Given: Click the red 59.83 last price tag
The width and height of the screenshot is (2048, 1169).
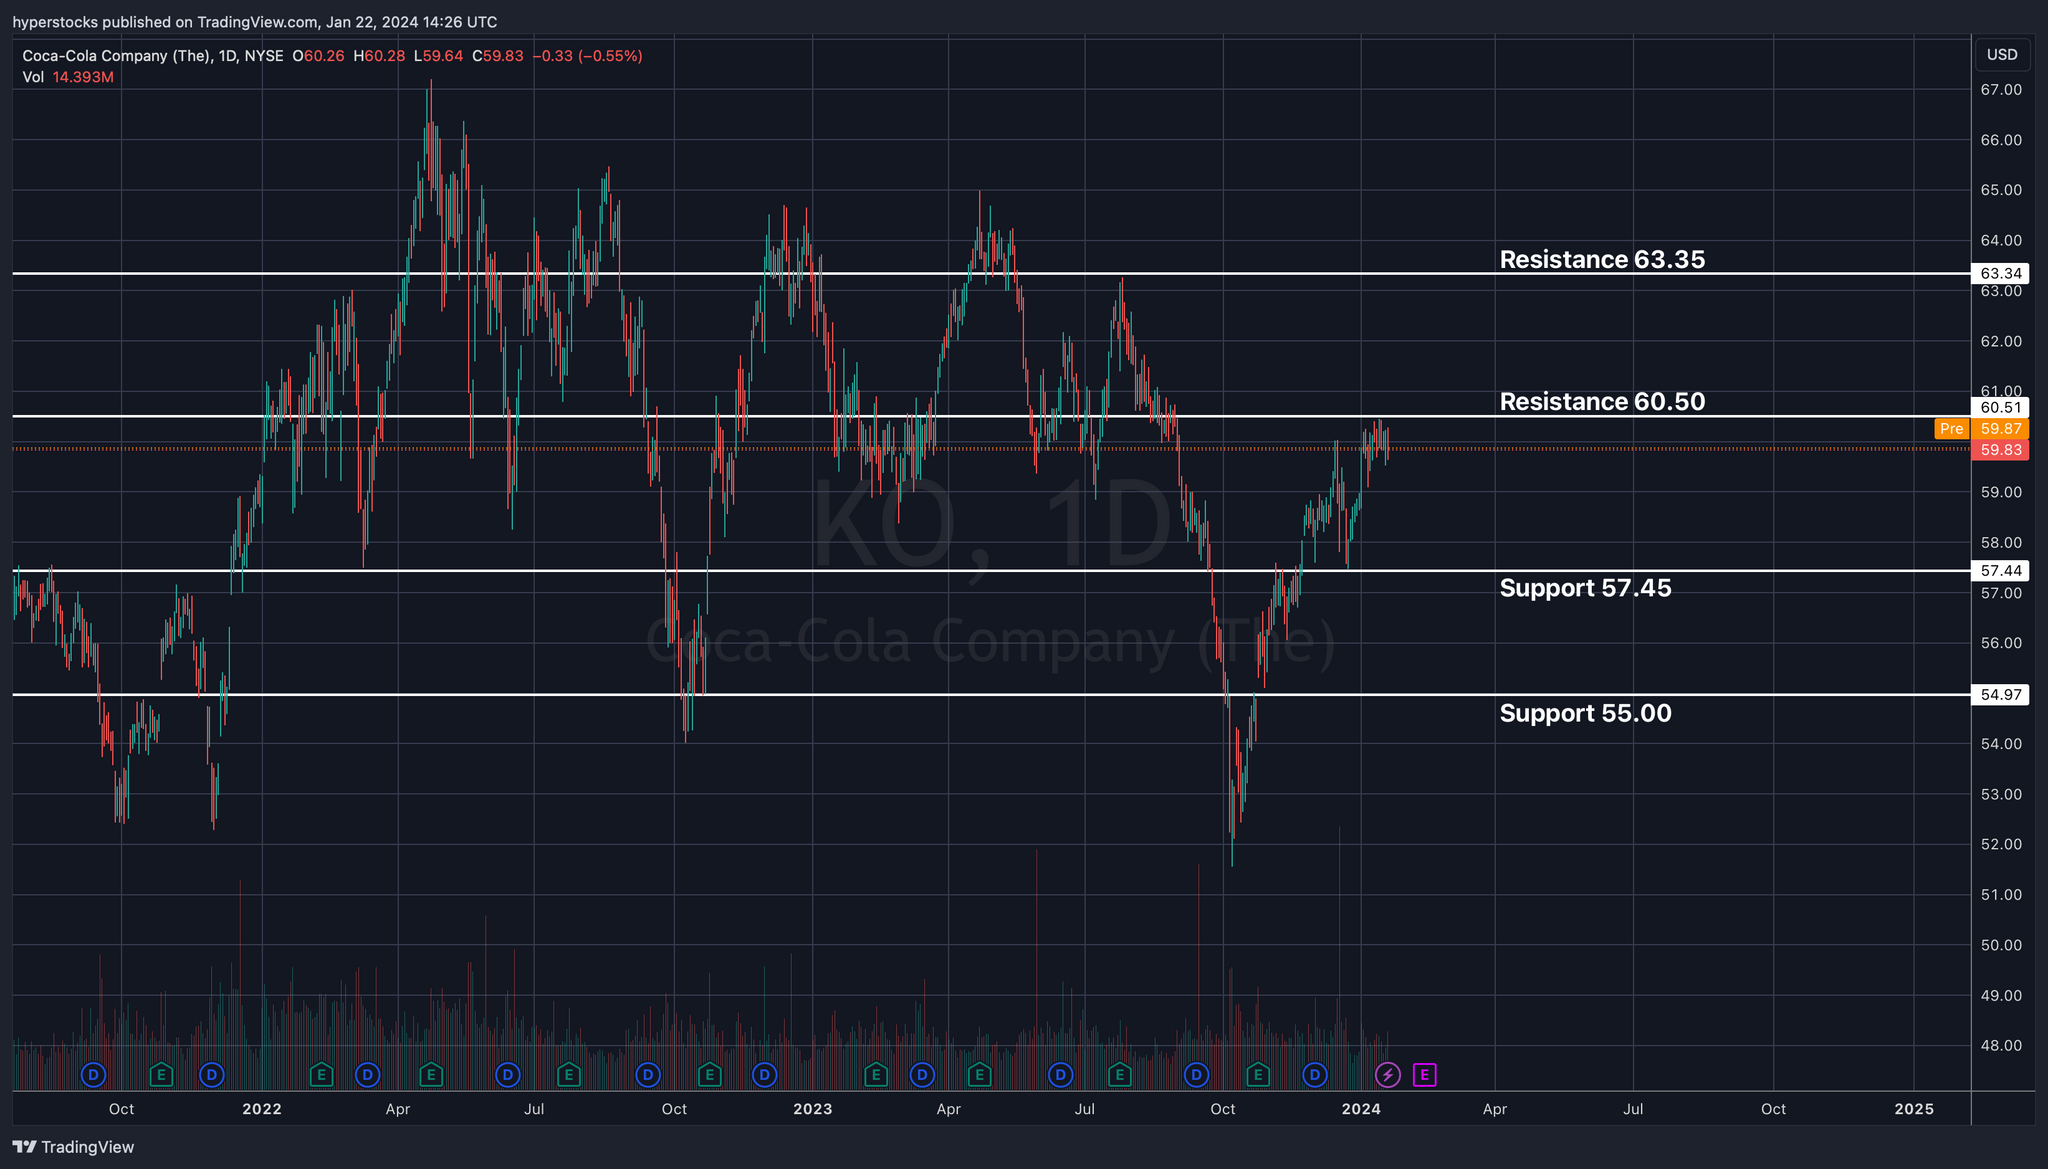Looking at the screenshot, I should (x=1999, y=450).
